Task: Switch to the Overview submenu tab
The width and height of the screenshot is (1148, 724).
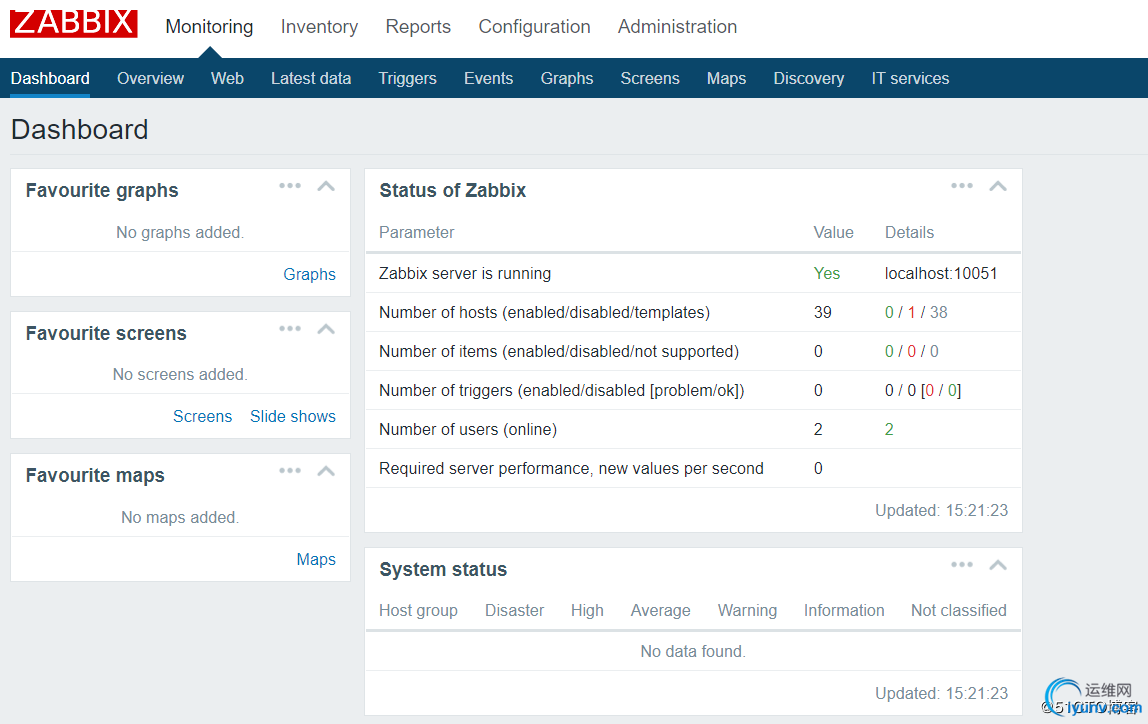Action: pos(150,78)
